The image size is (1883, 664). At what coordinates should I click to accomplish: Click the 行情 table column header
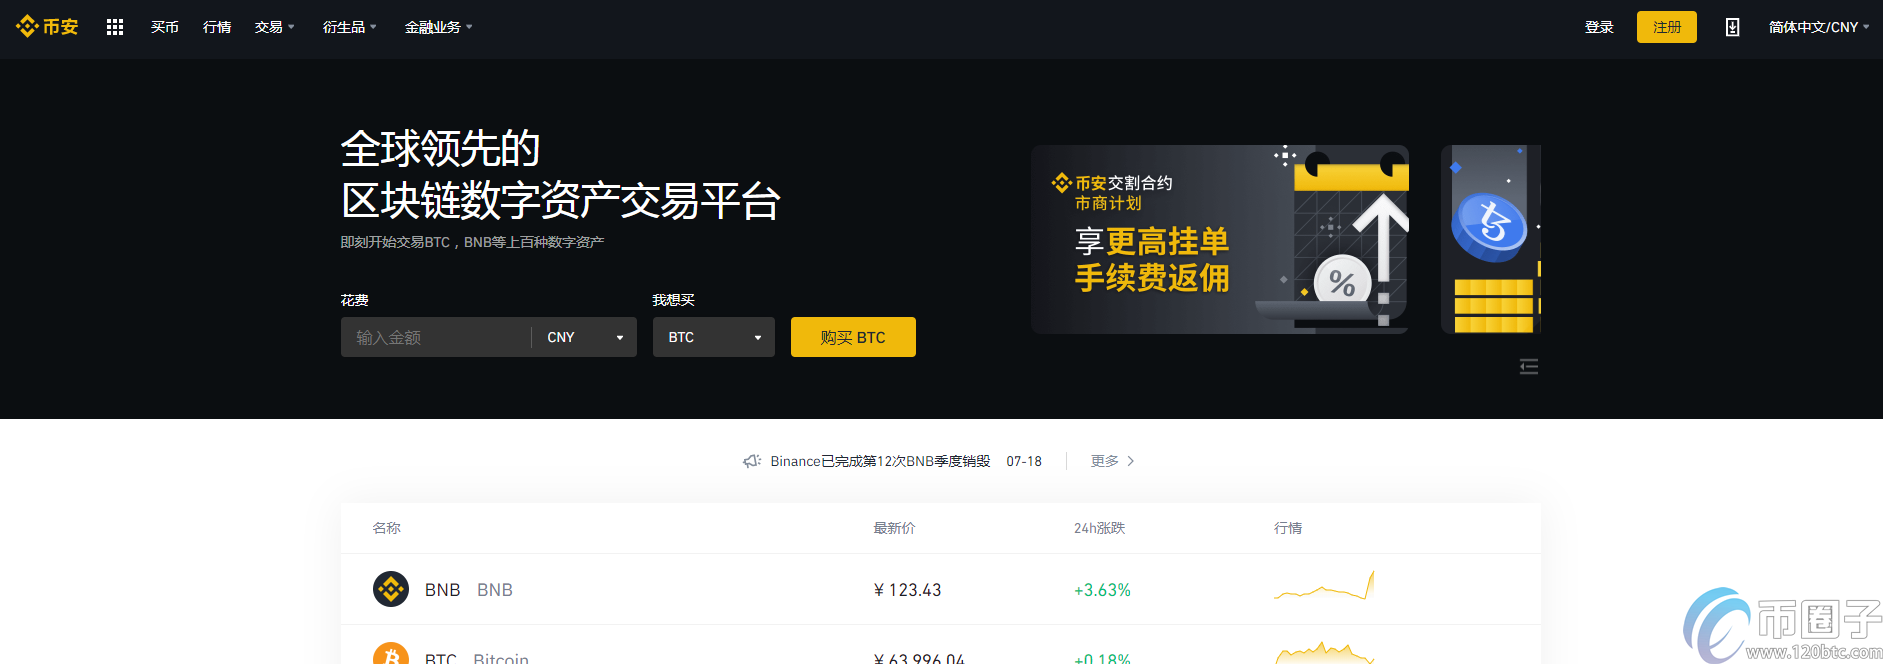click(1288, 528)
